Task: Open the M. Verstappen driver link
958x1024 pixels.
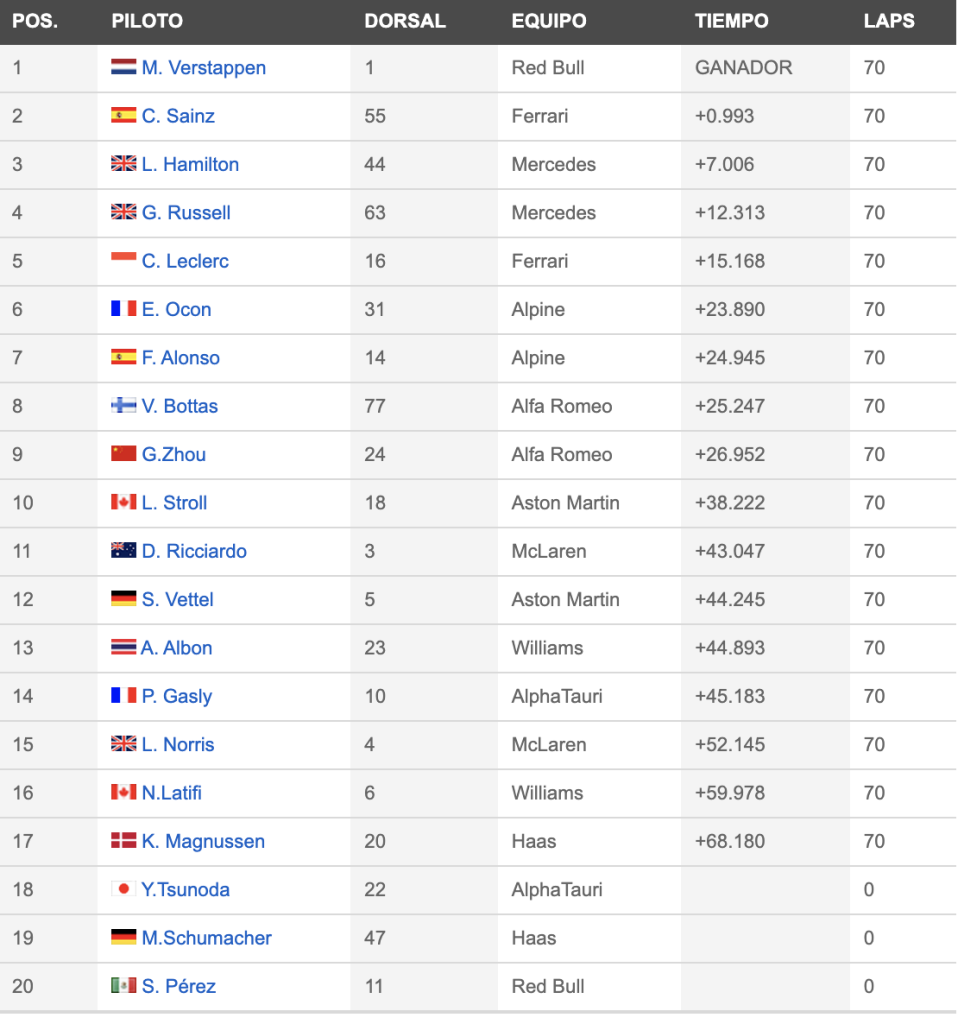Action: (204, 68)
